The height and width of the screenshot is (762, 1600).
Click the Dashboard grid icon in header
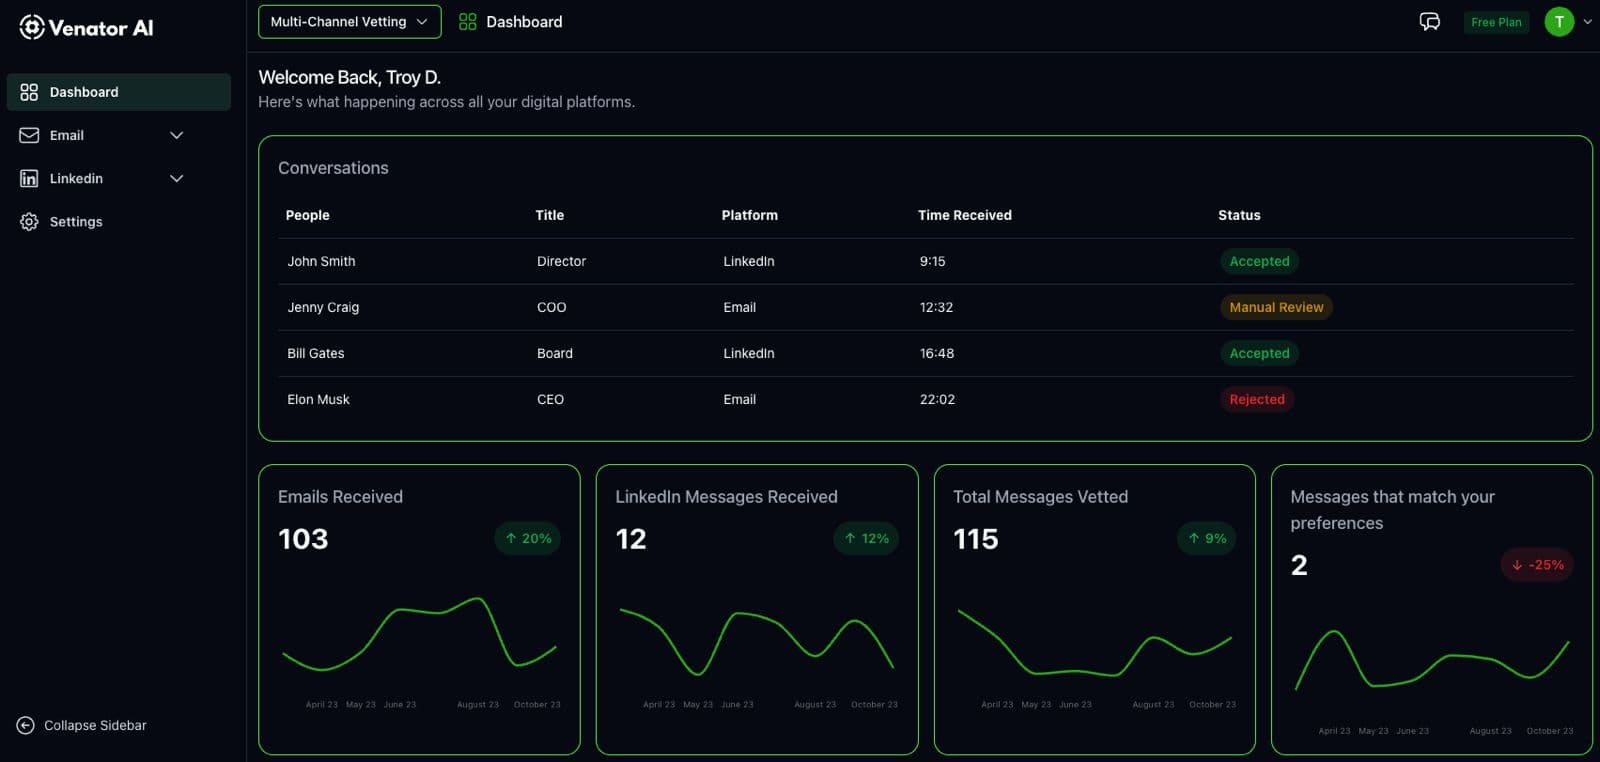[x=467, y=22]
